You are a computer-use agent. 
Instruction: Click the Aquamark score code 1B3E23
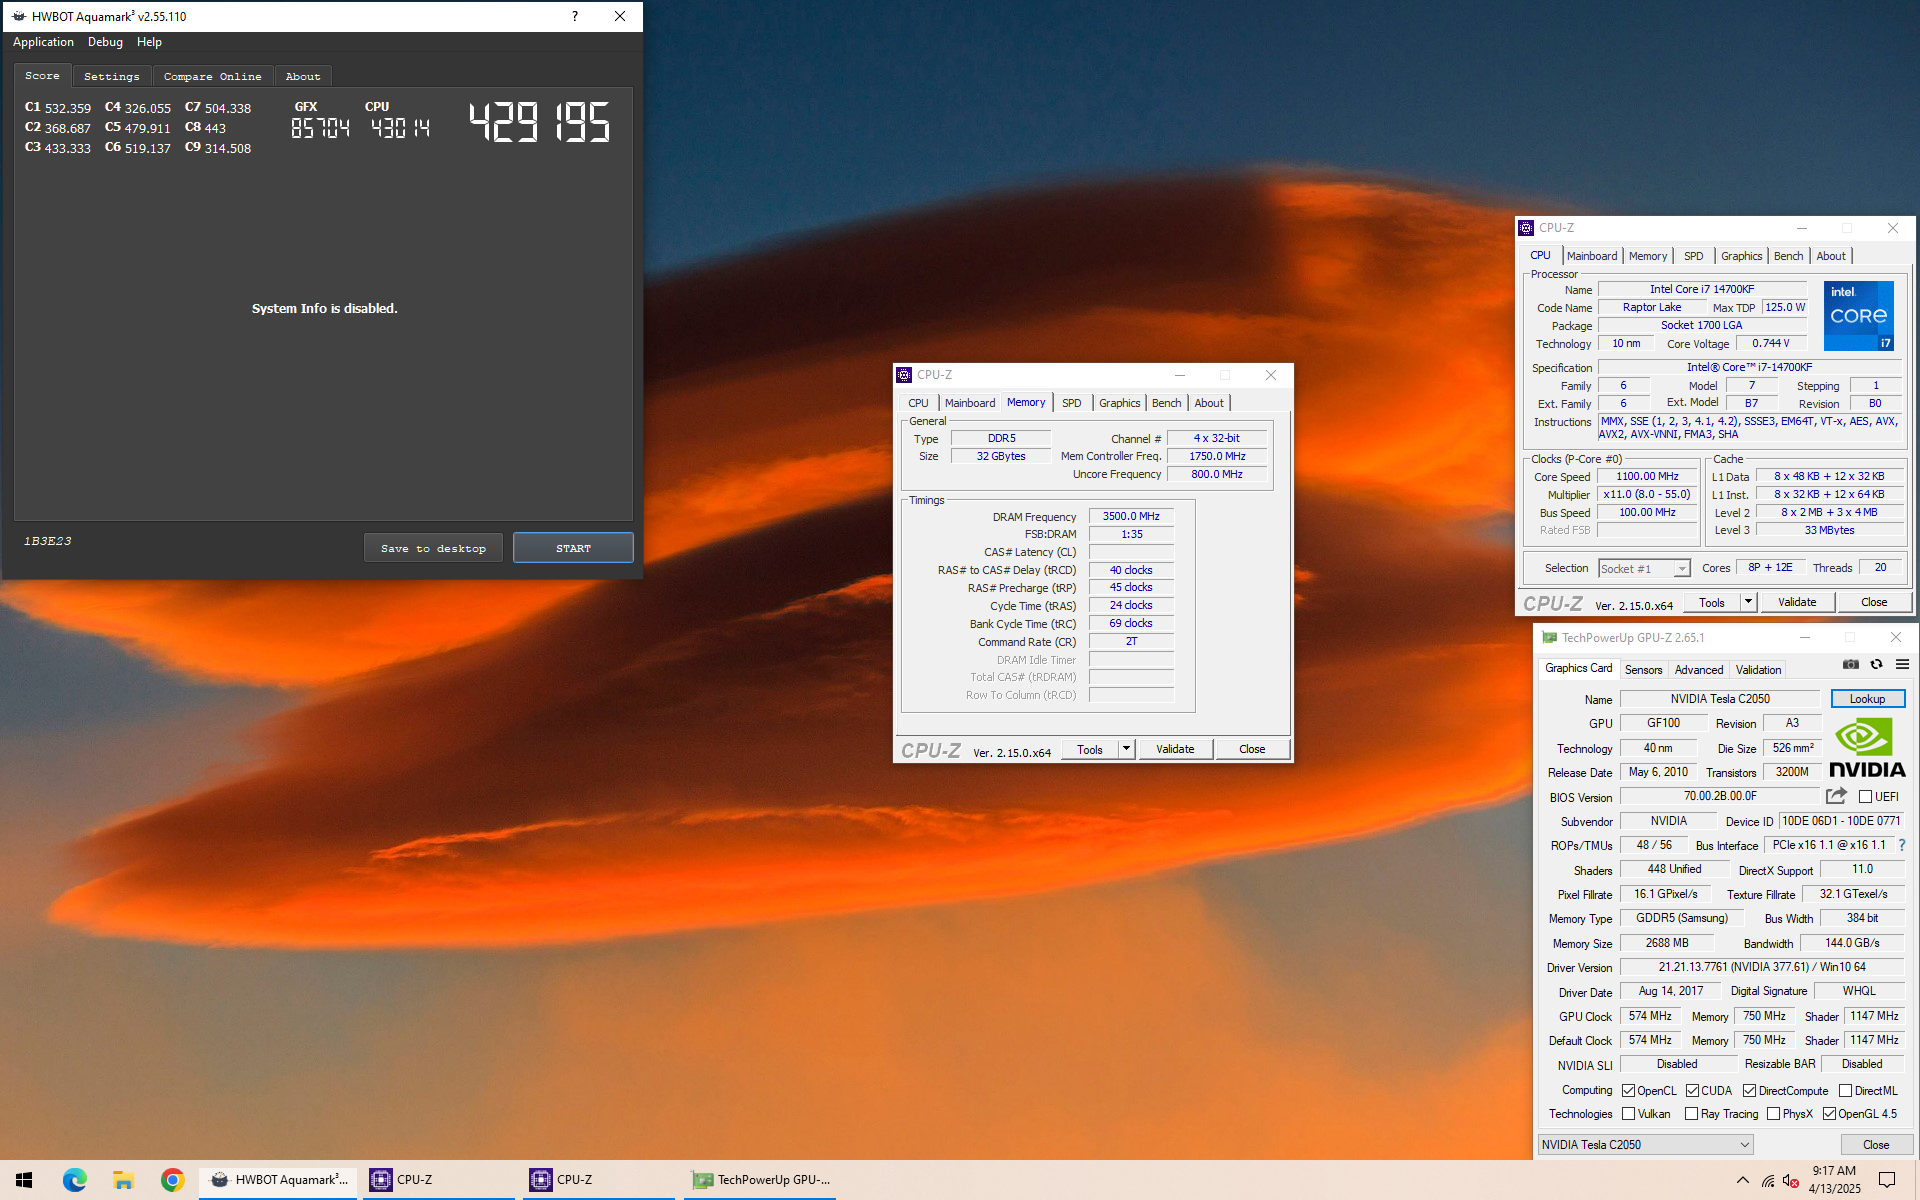click(x=48, y=541)
